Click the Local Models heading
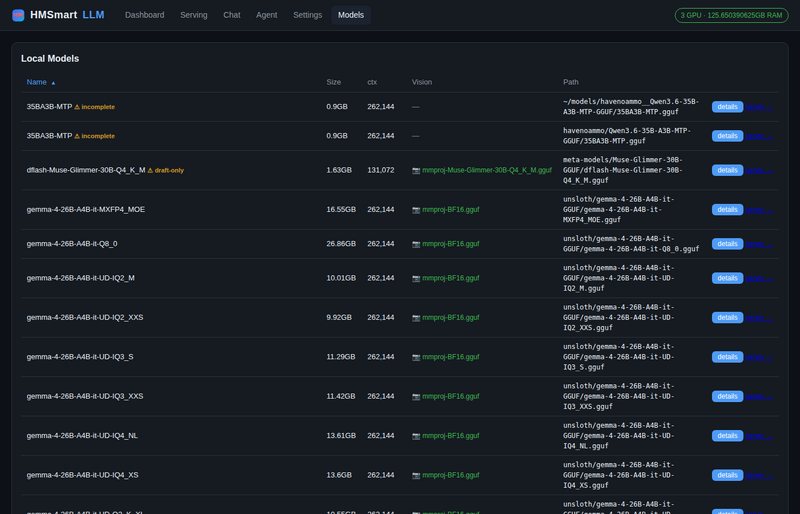 pyautogui.click(x=50, y=59)
